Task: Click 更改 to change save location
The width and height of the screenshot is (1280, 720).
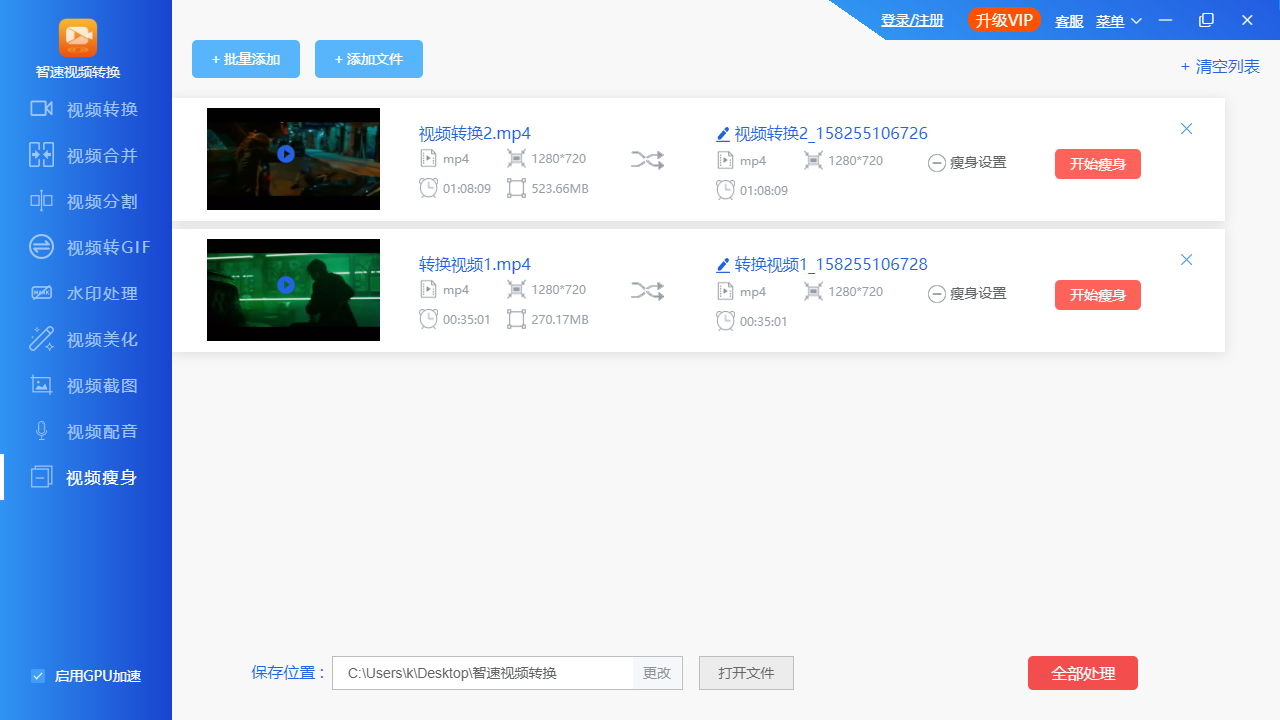Action: coord(657,673)
